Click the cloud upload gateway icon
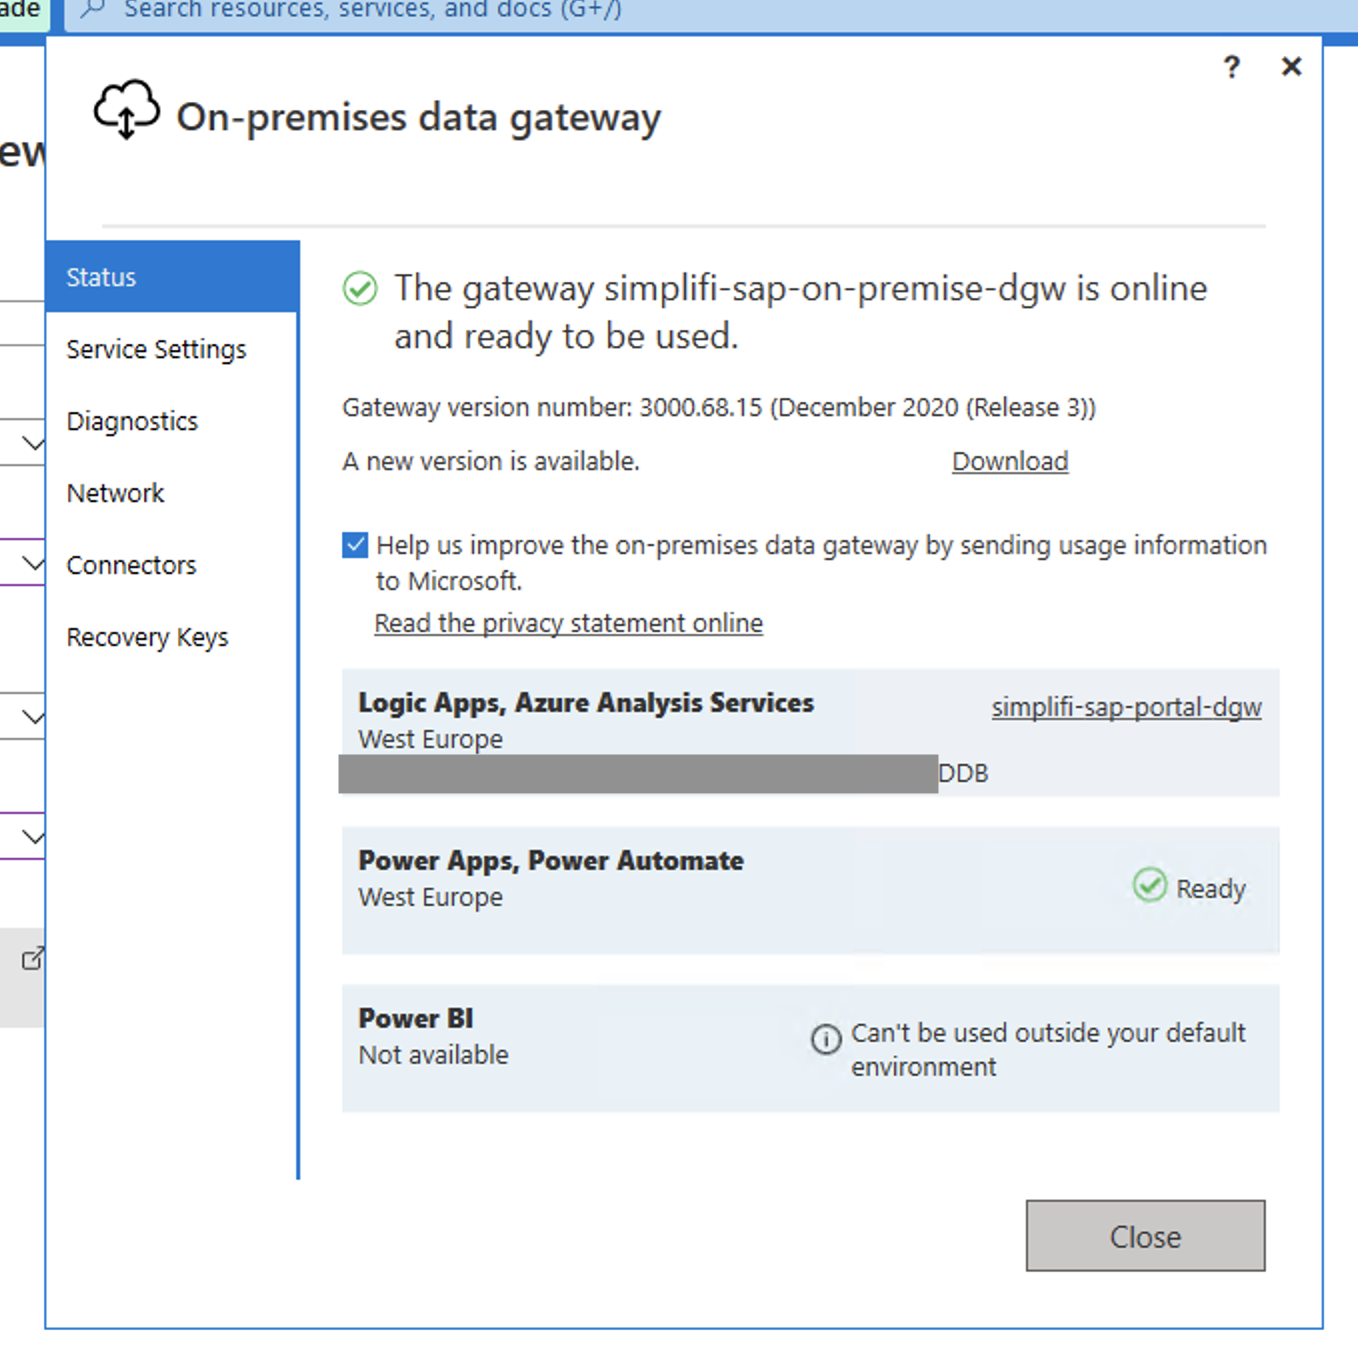The height and width of the screenshot is (1364, 1358). point(126,109)
